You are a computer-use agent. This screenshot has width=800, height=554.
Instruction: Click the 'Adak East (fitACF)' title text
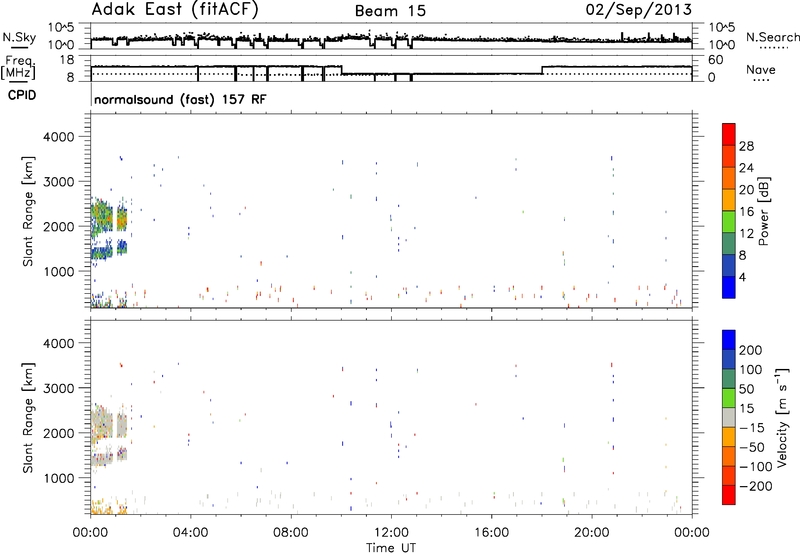[175, 10]
